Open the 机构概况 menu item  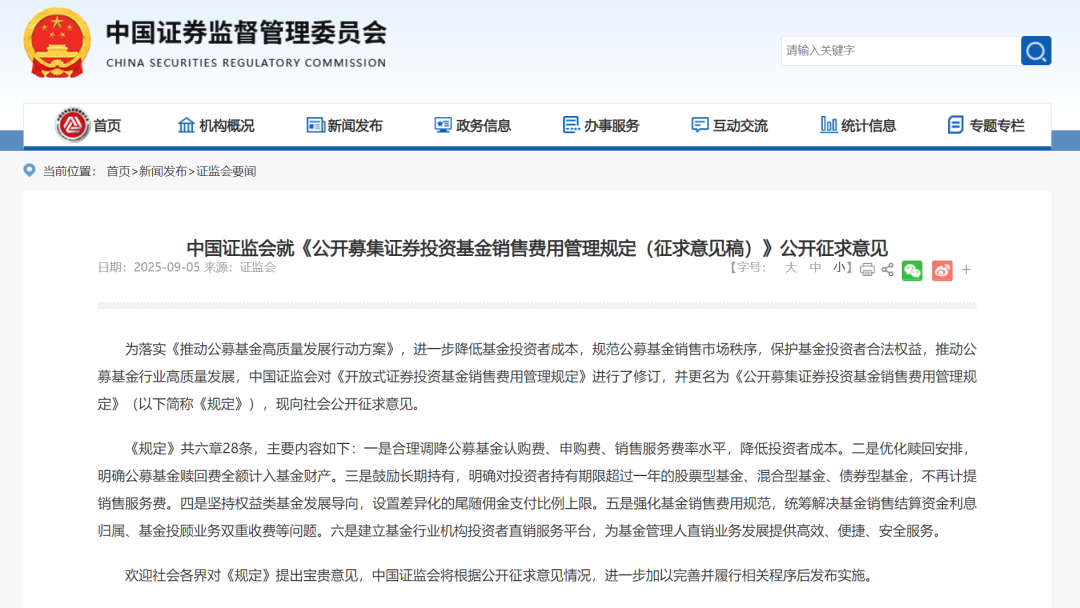[x=227, y=125]
